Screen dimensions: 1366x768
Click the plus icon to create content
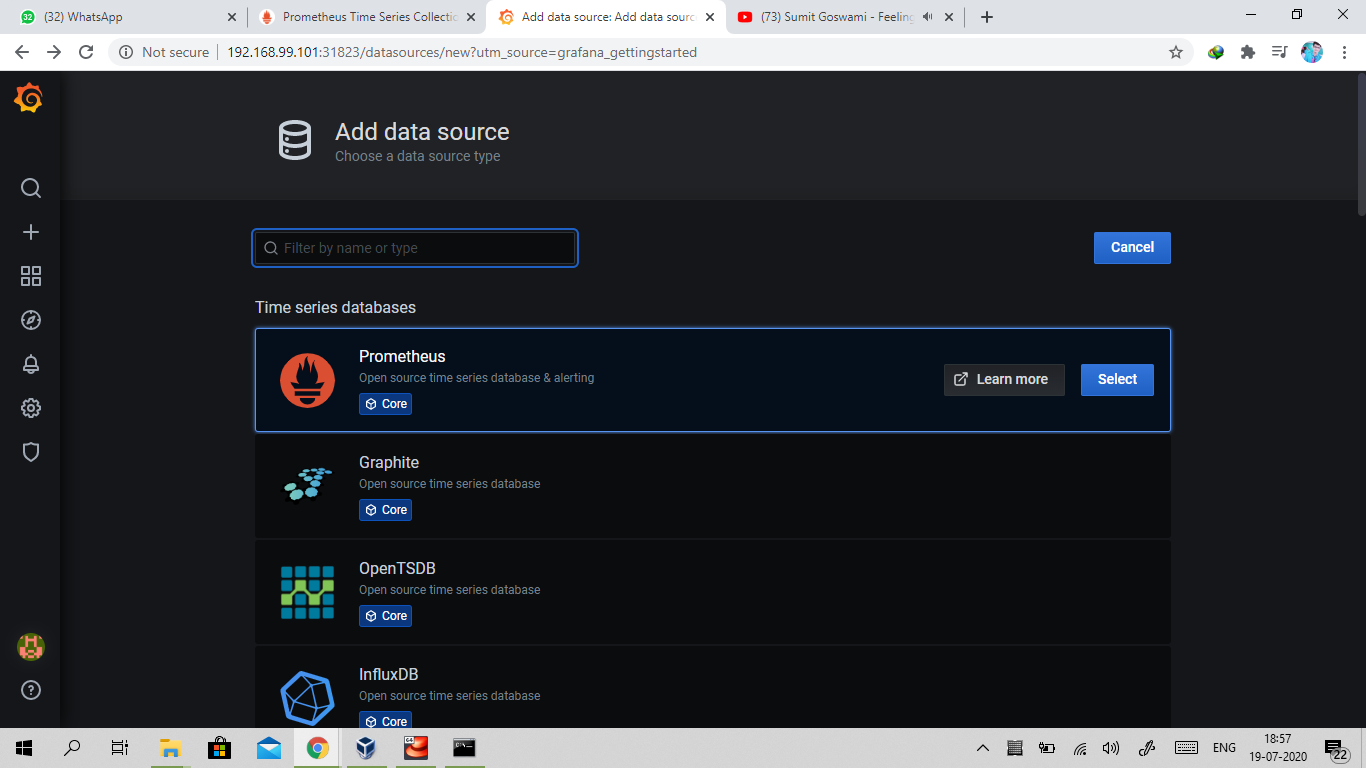pyautogui.click(x=30, y=232)
